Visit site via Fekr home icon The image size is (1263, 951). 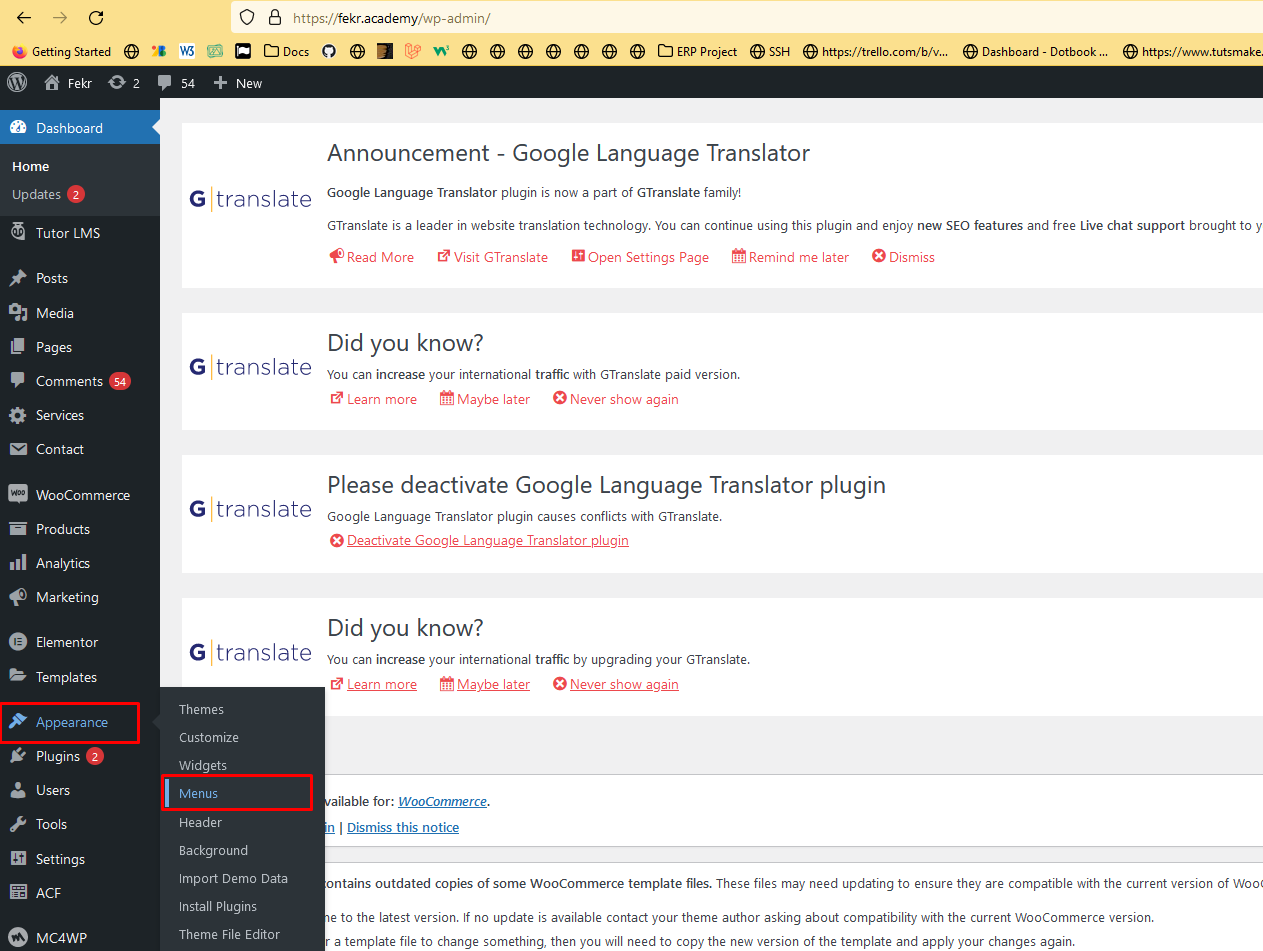click(x=68, y=83)
